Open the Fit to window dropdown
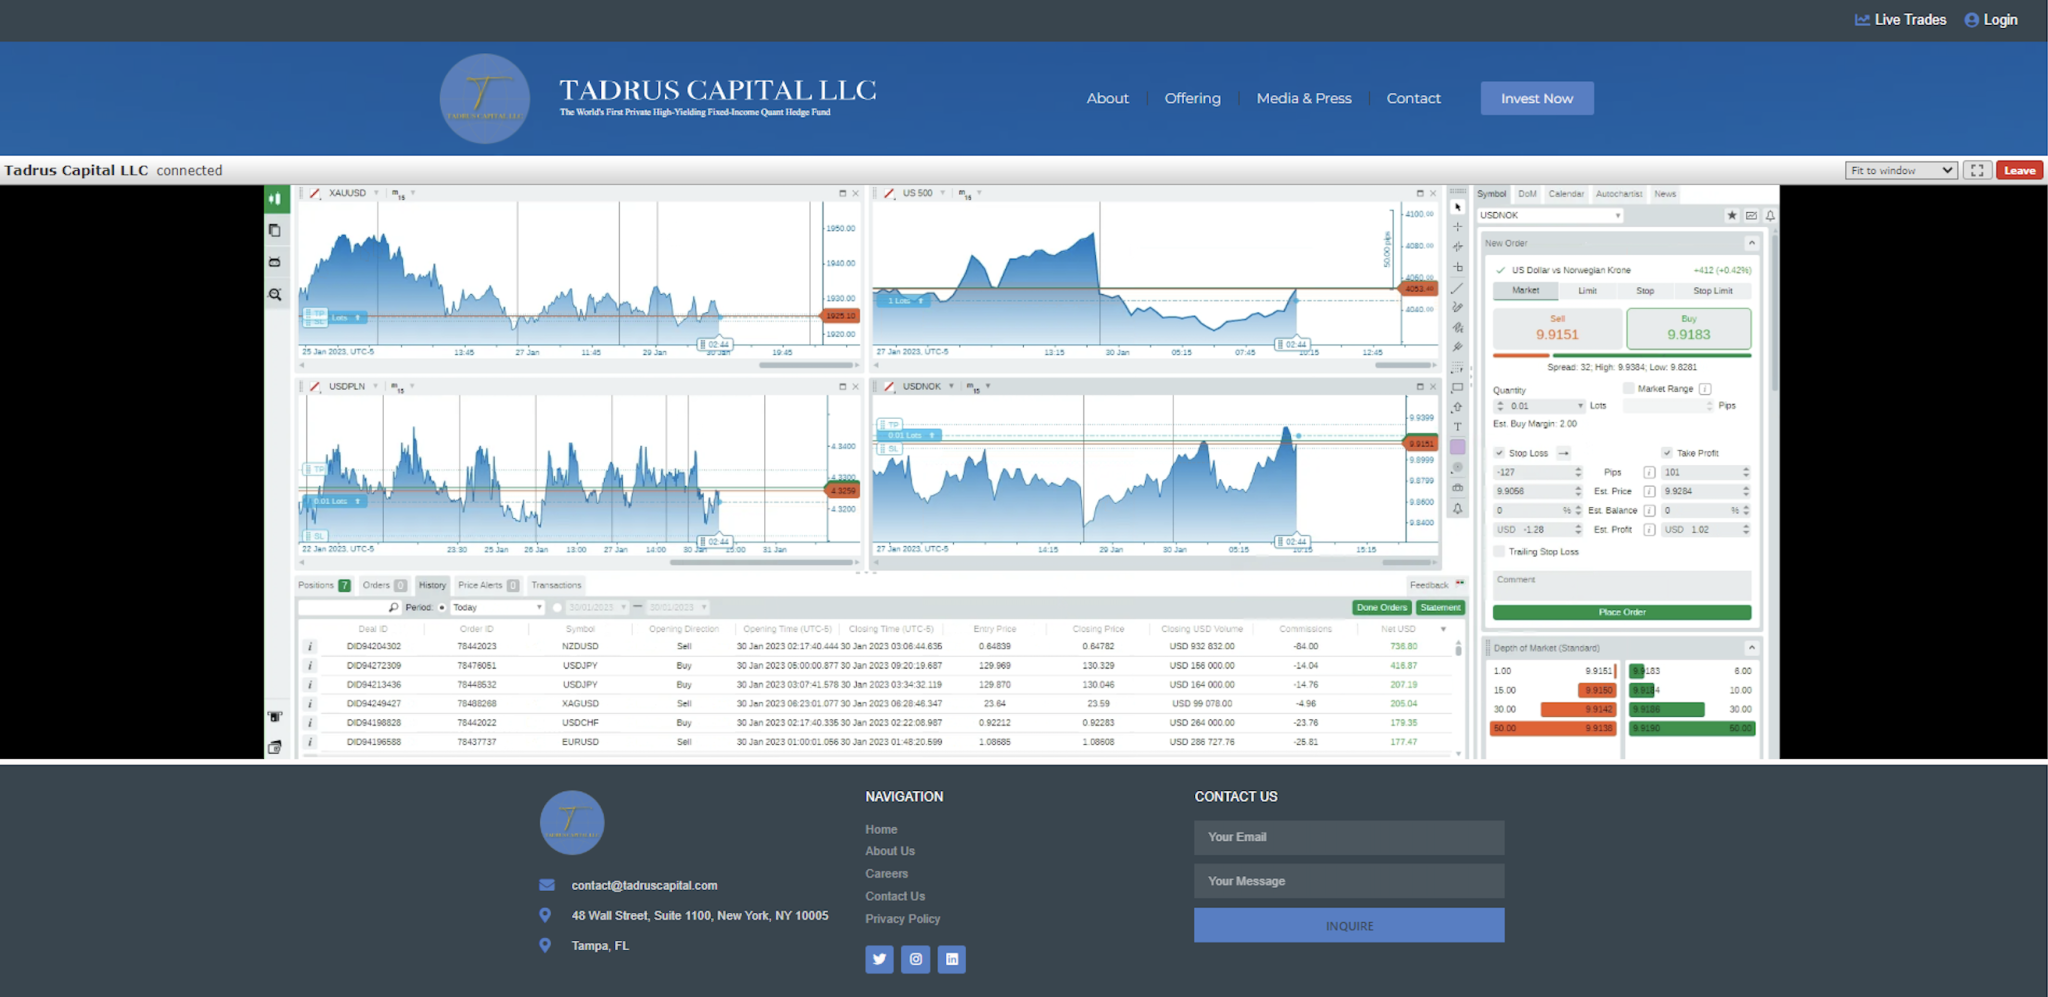2048x997 pixels. (x=1900, y=170)
